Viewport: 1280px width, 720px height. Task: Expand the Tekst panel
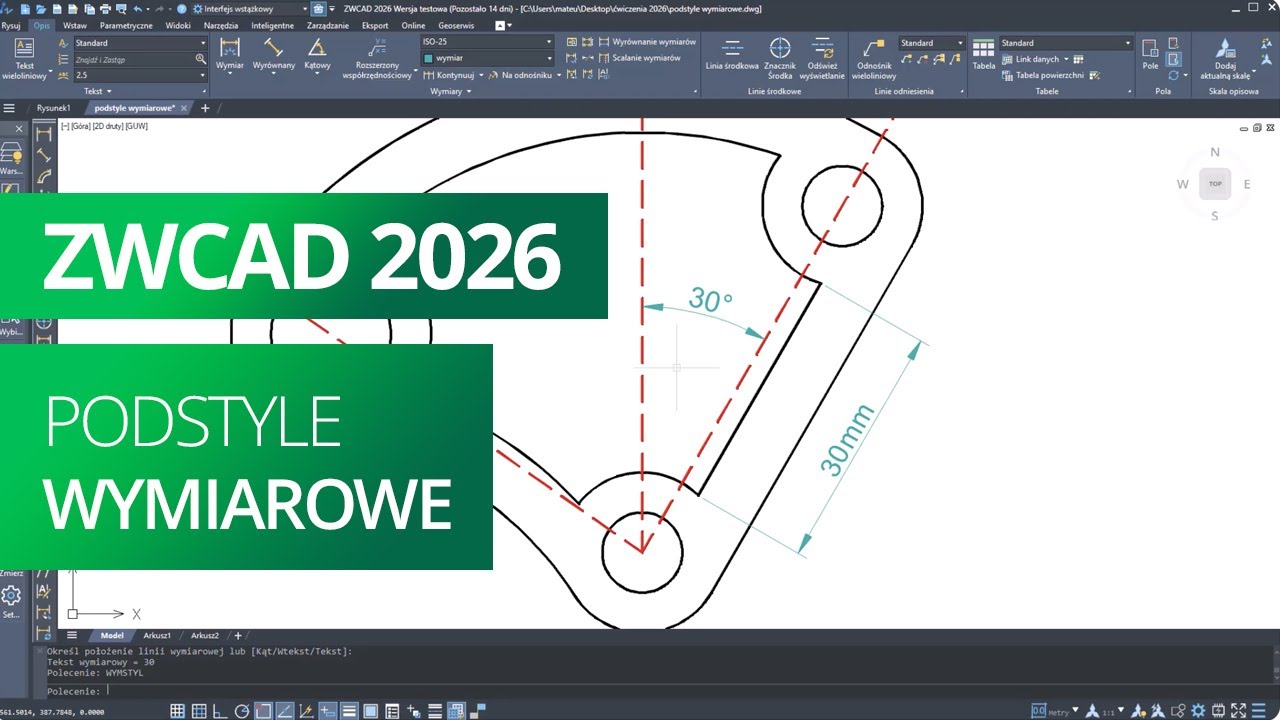click(x=97, y=91)
